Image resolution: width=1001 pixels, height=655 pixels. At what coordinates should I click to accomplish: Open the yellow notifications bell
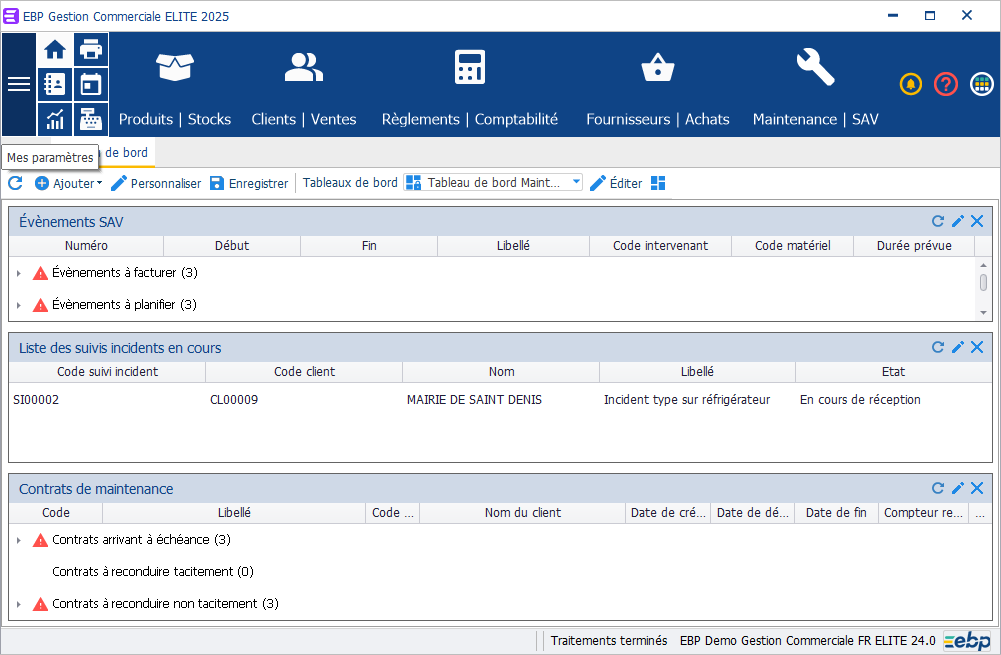click(910, 85)
